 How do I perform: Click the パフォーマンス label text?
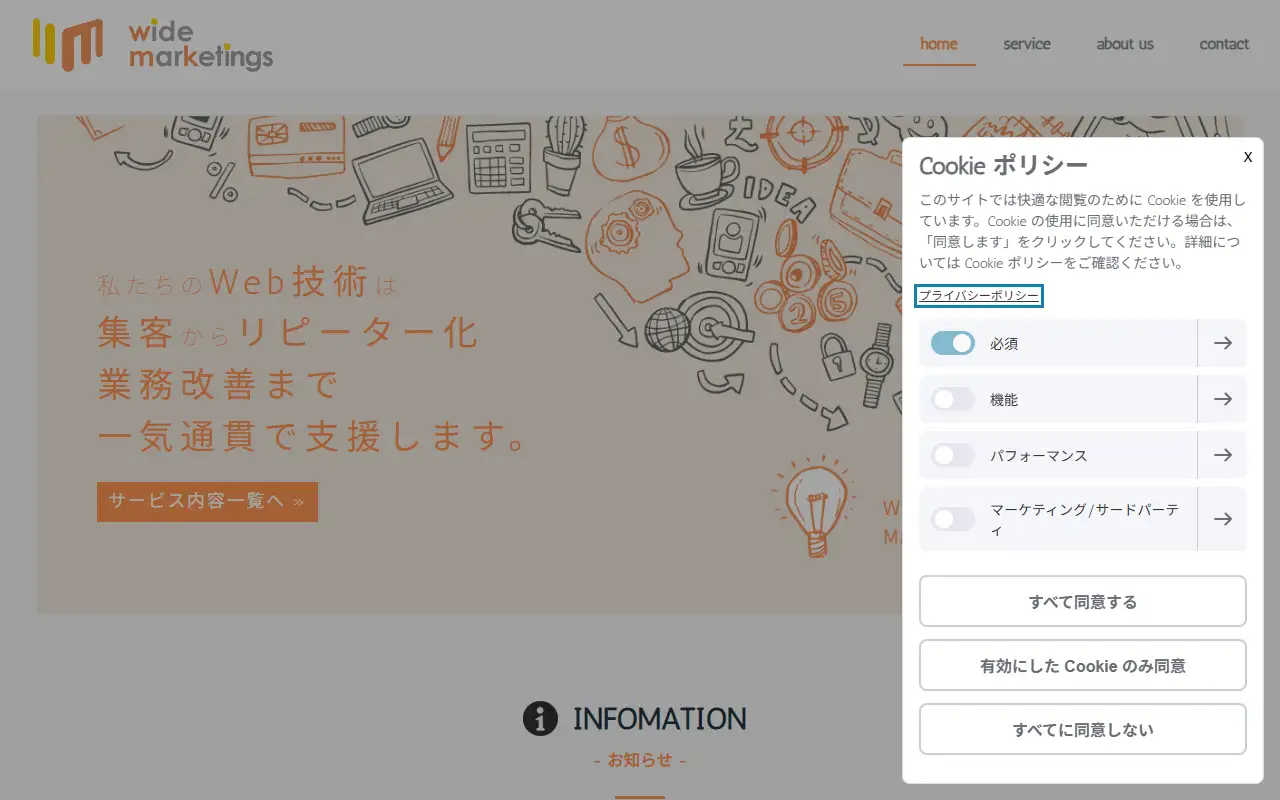[x=1038, y=455]
